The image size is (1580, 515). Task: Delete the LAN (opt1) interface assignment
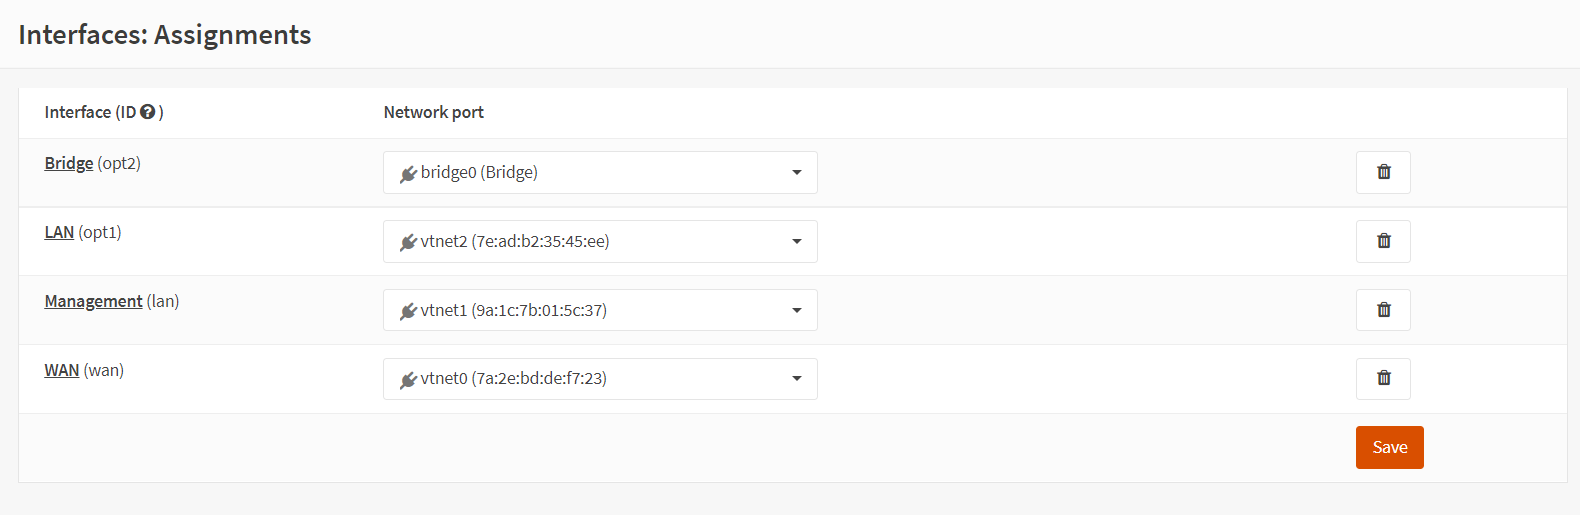pyautogui.click(x=1383, y=241)
